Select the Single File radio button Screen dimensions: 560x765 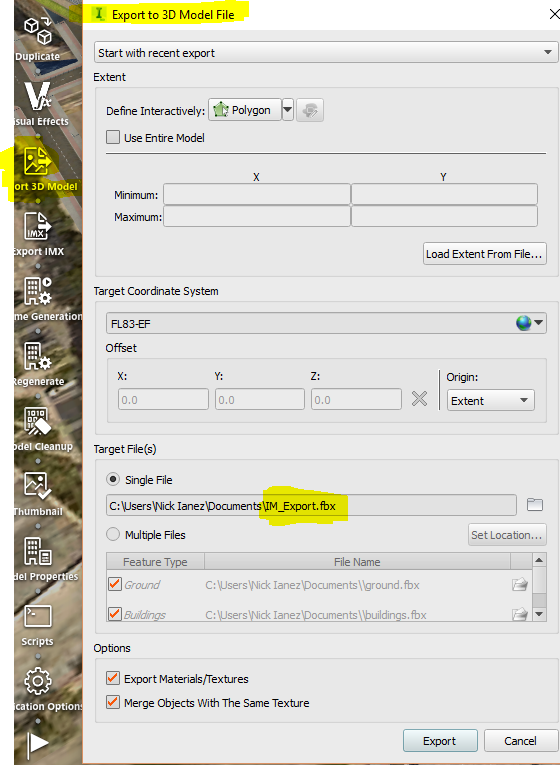point(113,480)
